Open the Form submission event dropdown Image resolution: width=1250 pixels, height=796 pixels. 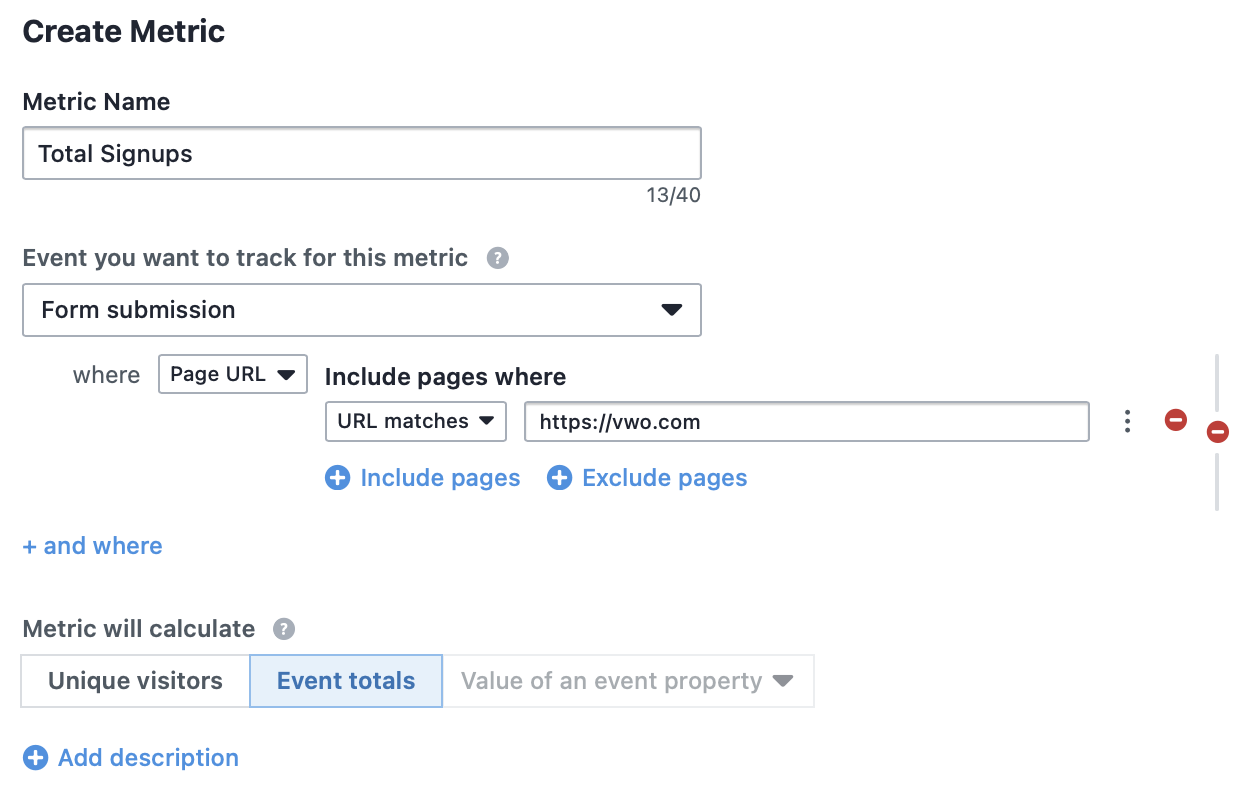pos(362,310)
